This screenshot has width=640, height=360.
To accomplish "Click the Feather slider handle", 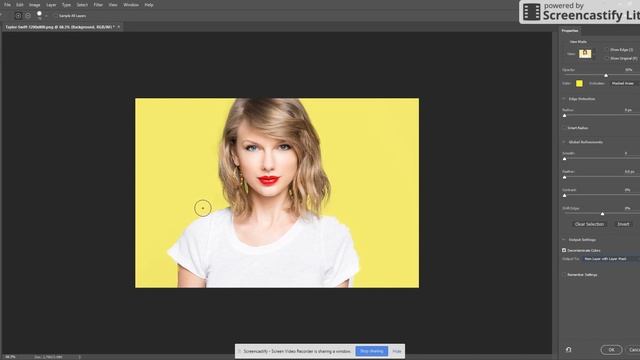I will pyautogui.click(x=564, y=177).
